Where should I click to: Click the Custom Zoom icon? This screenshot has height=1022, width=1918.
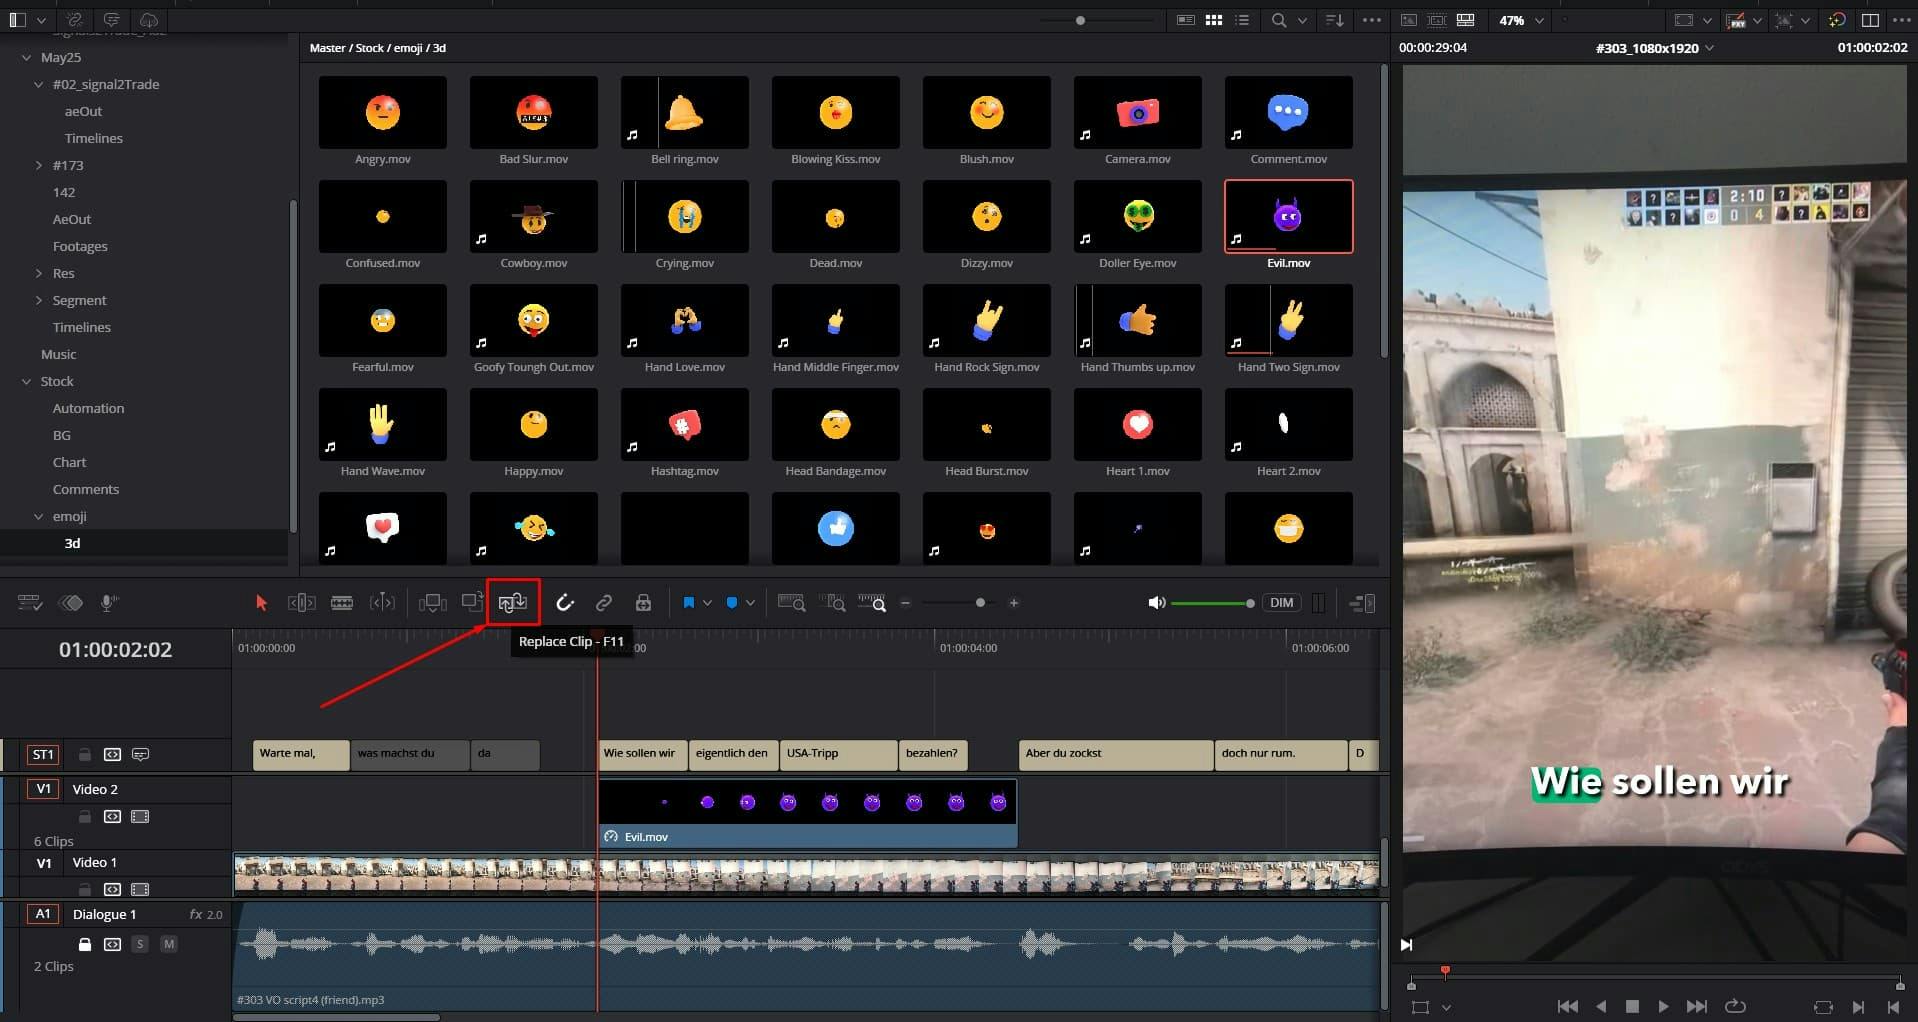pyautogui.click(x=872, y=603)
